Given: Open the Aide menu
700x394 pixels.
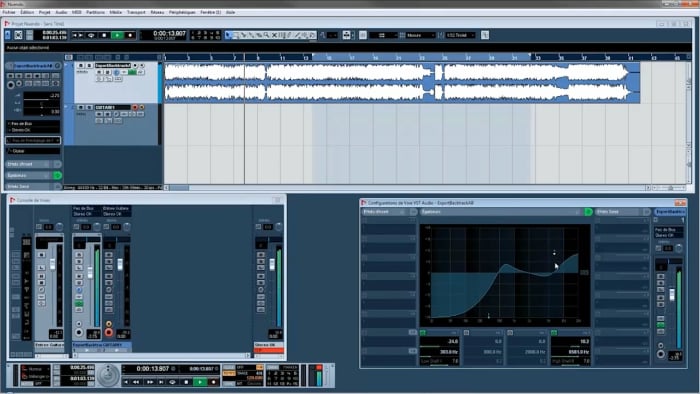Looking at the screenshot, I should (x=230, y=12).
